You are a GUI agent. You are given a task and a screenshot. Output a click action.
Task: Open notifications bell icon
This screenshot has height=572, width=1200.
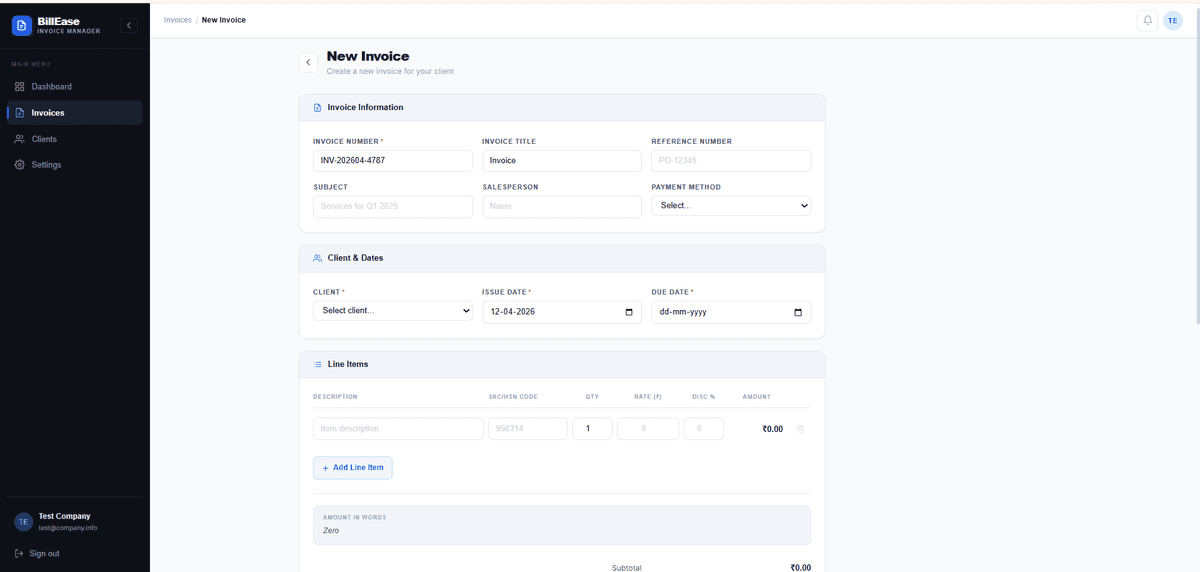(x=1147, y=20)
